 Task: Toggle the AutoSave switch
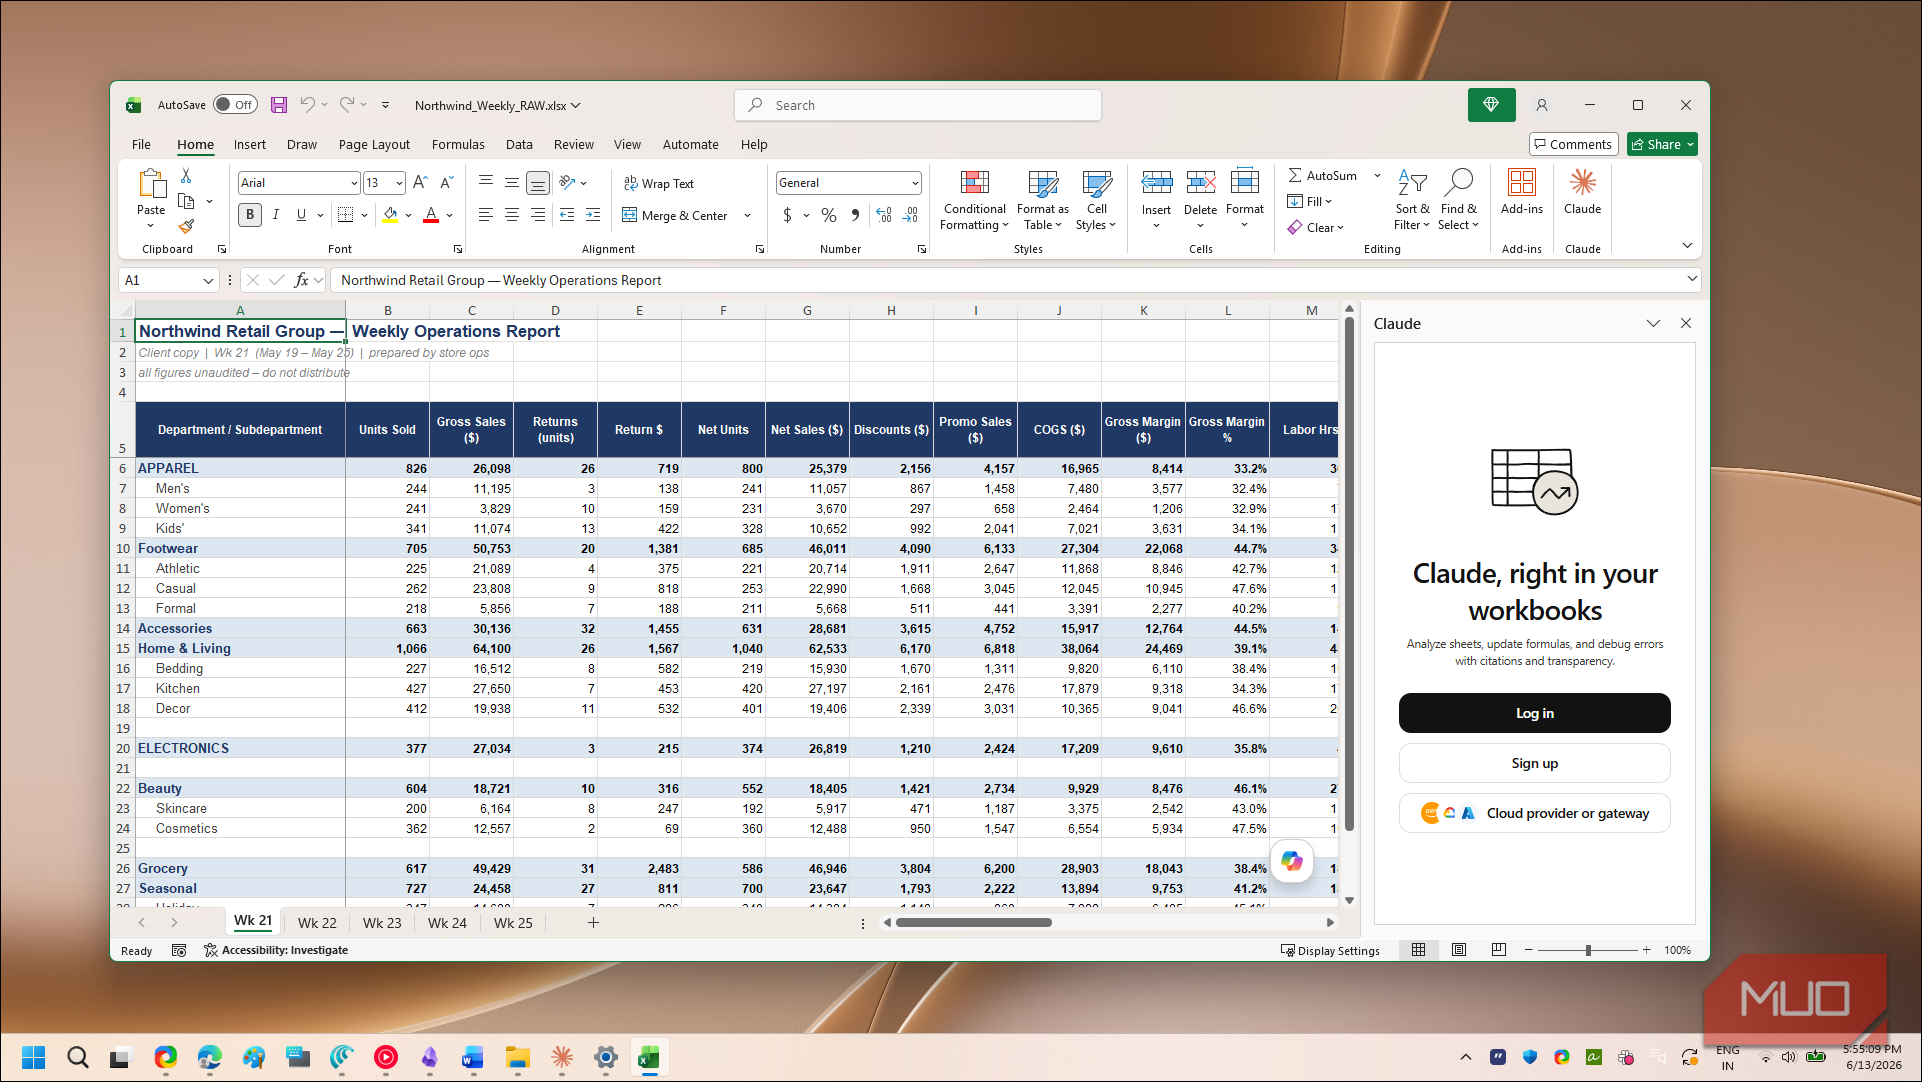coord(235,105)
